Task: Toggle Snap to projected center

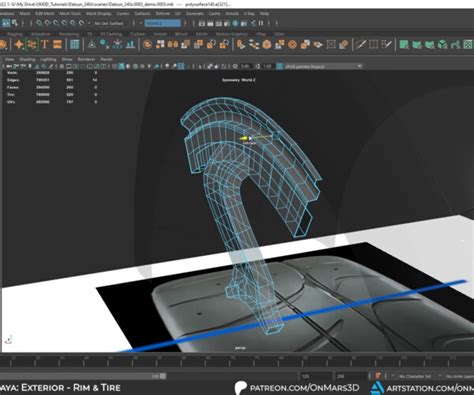Action: point(64,23)
